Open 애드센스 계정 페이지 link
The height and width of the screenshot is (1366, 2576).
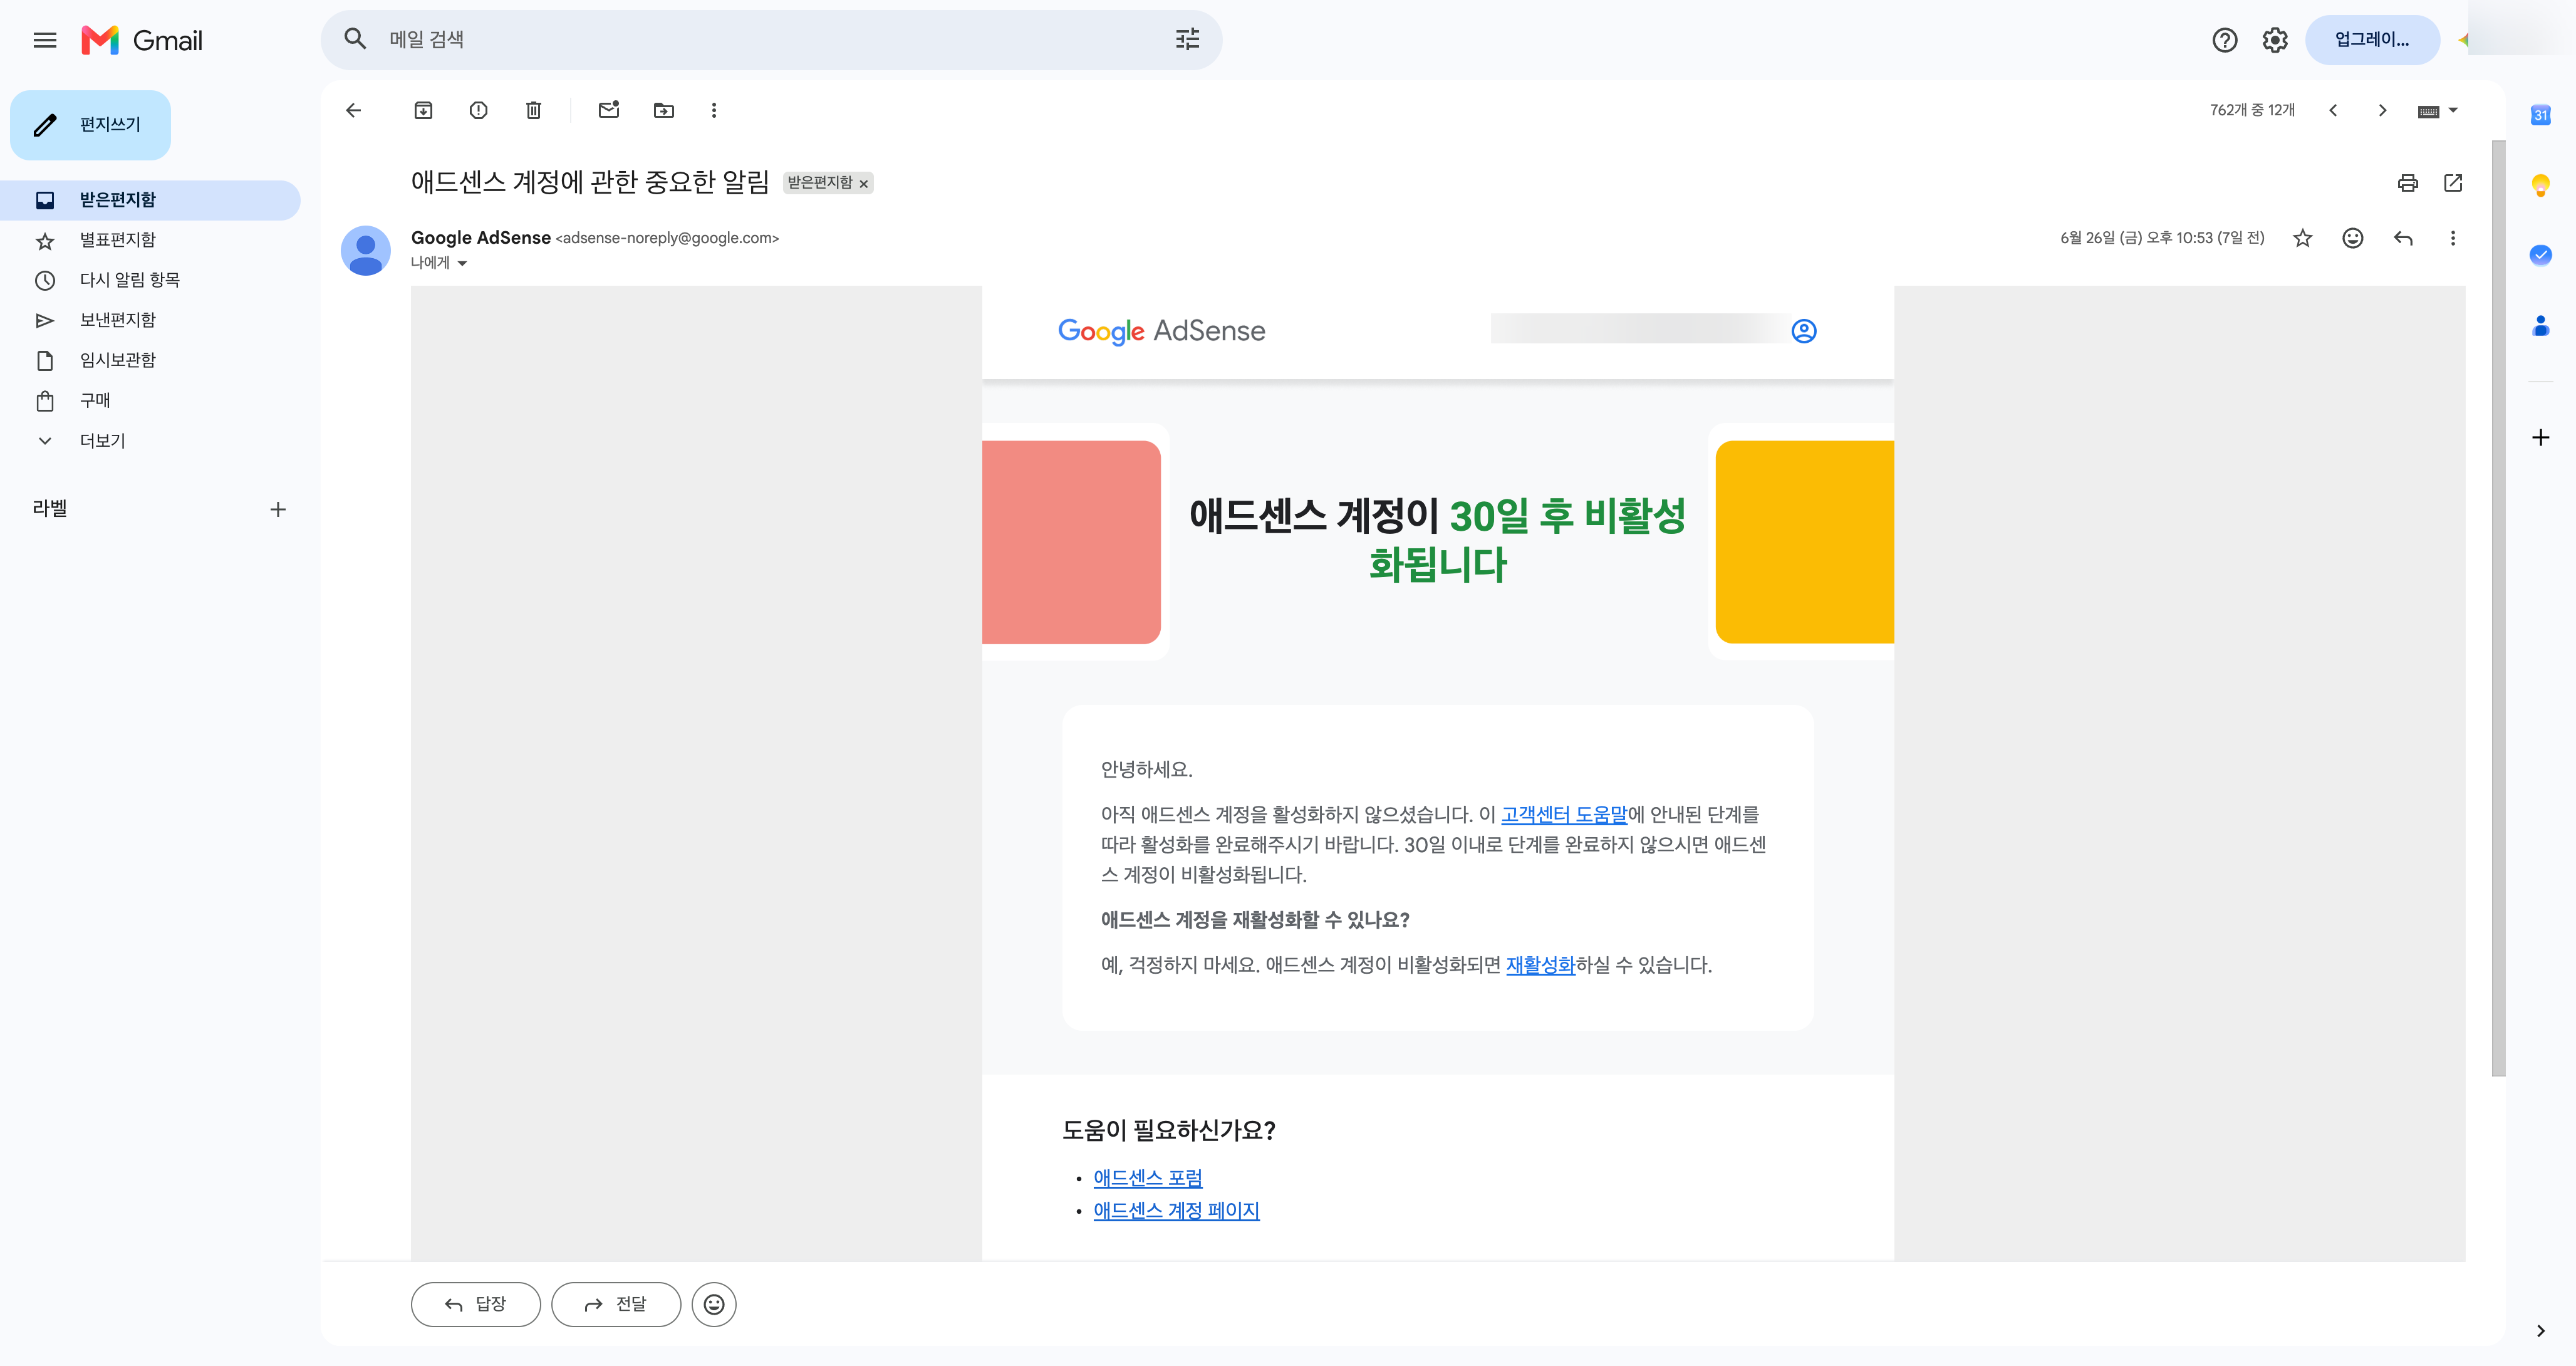point(1176,1210)
